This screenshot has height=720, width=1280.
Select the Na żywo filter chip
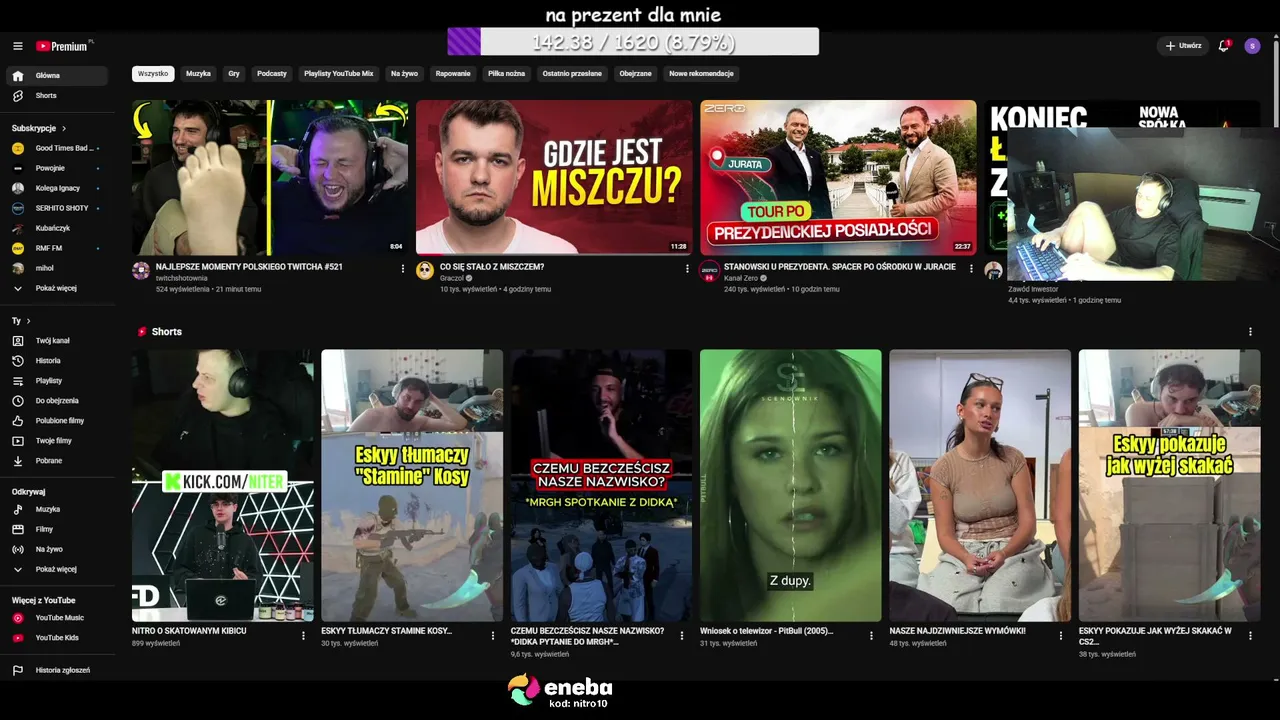[x=404, y=74]
